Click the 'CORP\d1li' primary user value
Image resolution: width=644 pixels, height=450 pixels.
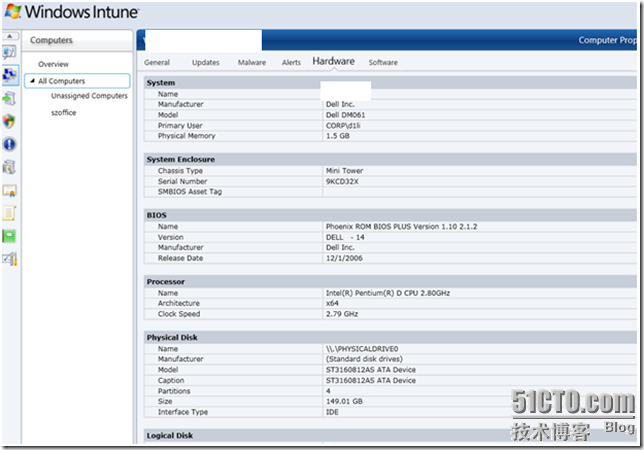click(x=343, y=126)
